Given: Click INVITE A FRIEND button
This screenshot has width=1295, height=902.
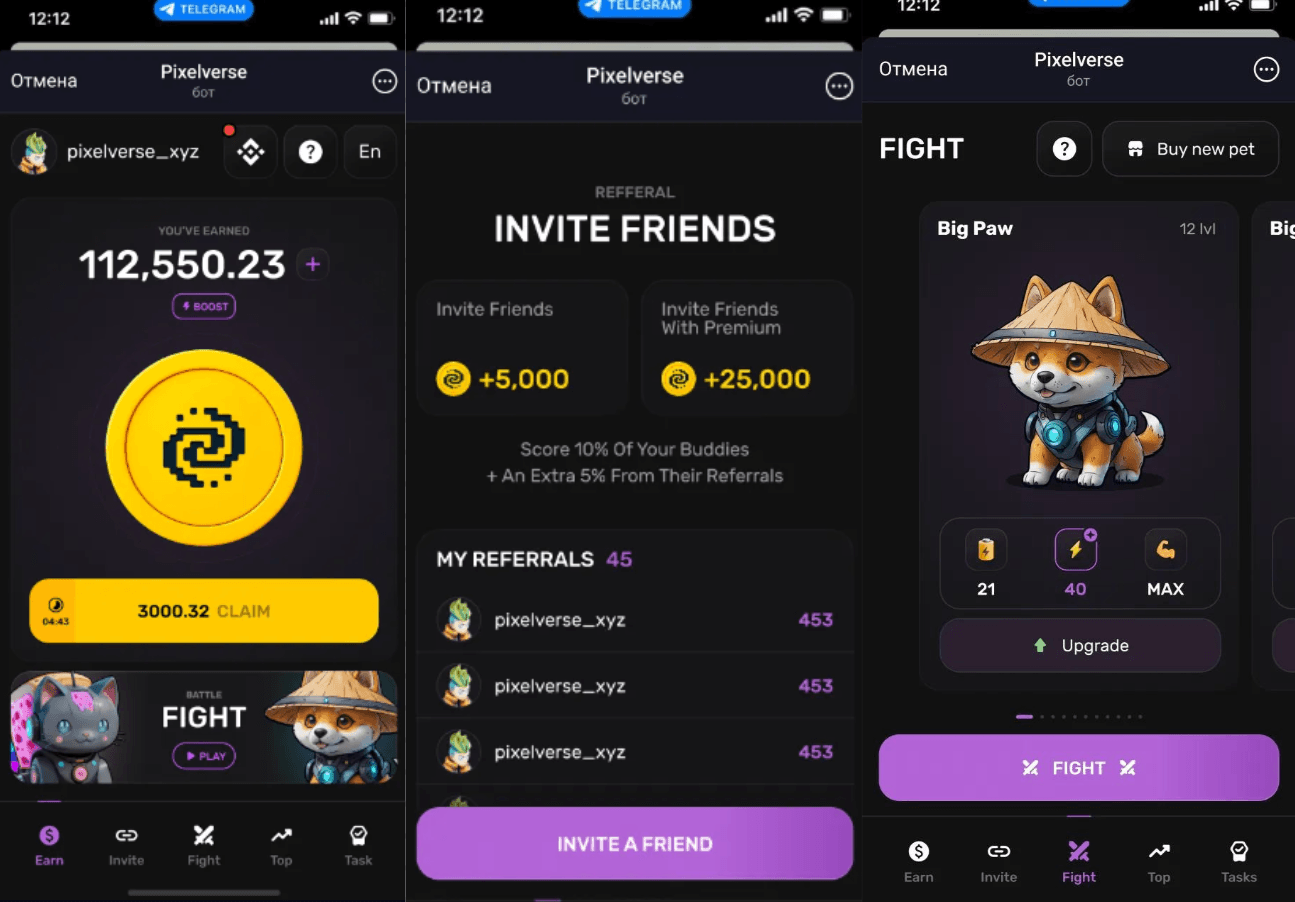Looking at the screenshot, I should click(635, 844).
